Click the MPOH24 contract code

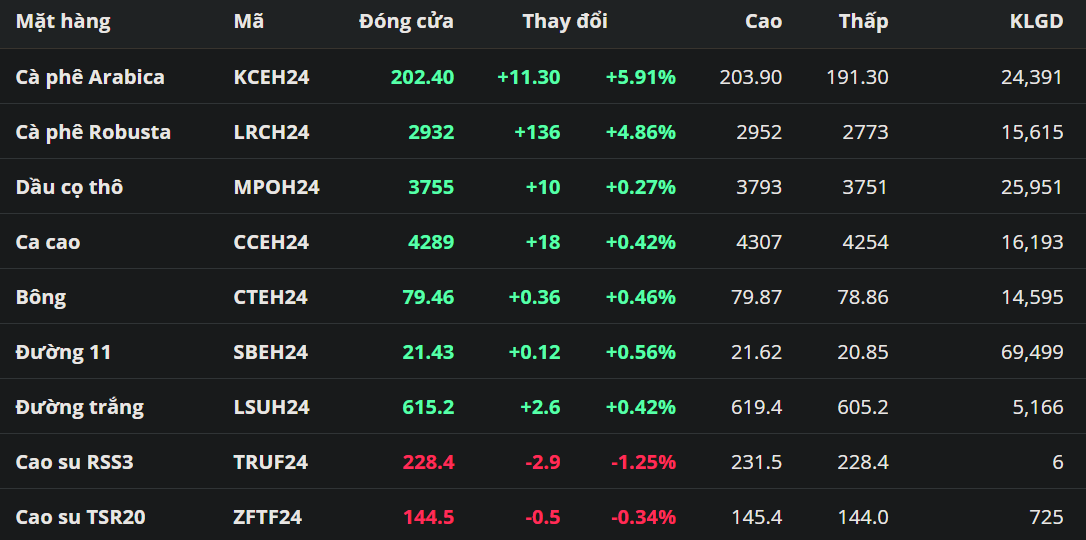click(x=276, y=187)
